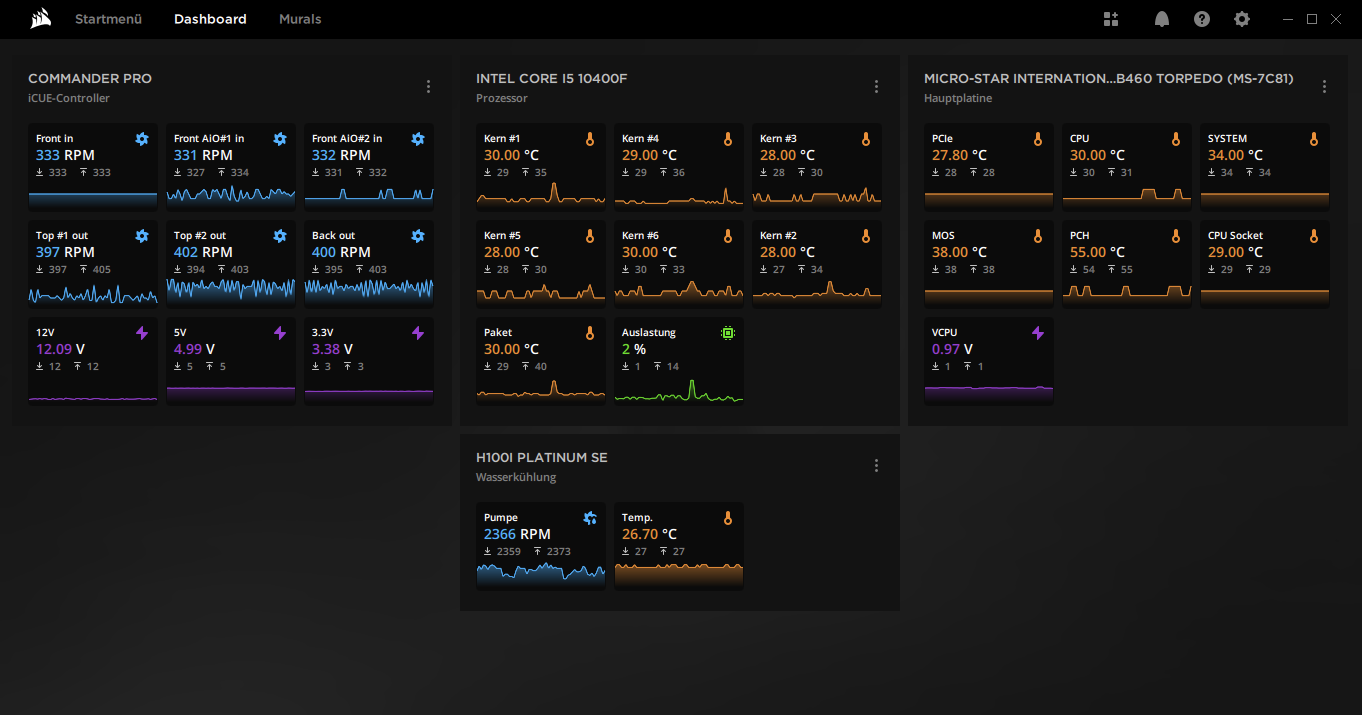The image size is (1362, 715).
Task: Open Commander Pro panel options menu
Action: 429,87
